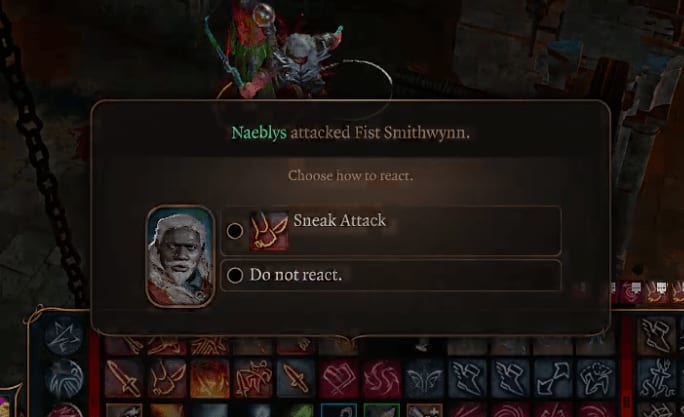The image size is (684, 417).
Task: Toggle the top round filter button left of the hotbar
Action: click(x=64, y=335)
